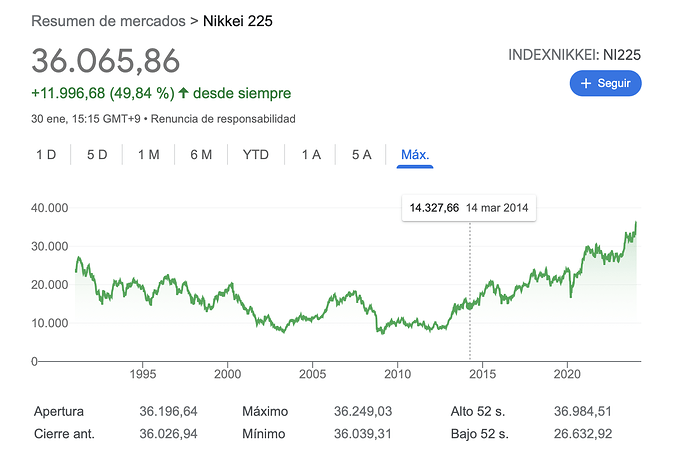Click the Nikkei 225 breadcrumb title
This screenshot has height=457, width=690.
pyautogui.click(x=238, y=21)
